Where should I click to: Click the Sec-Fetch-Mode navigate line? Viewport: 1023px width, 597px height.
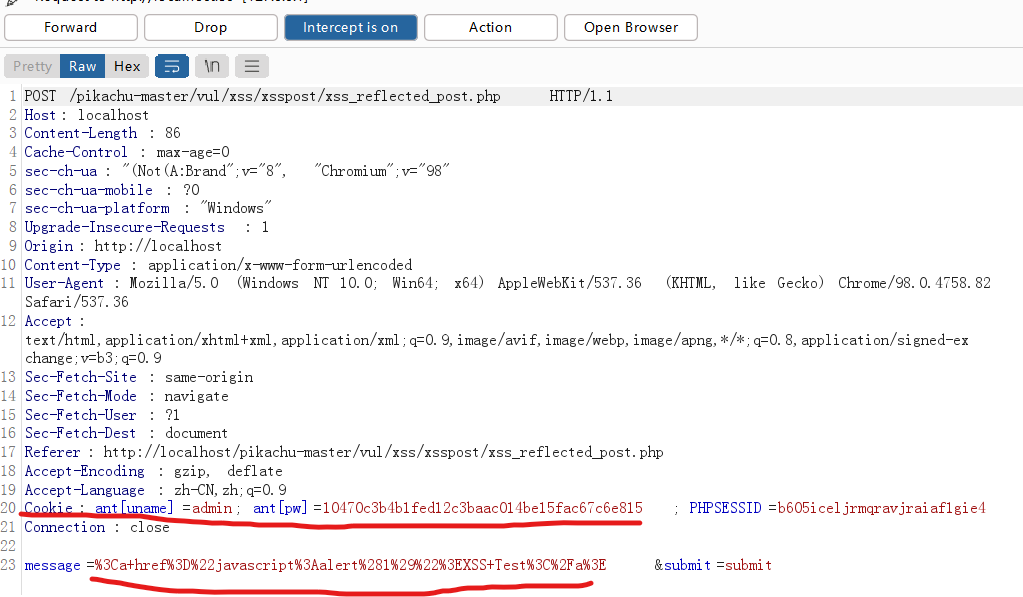[x=127, y=396]
